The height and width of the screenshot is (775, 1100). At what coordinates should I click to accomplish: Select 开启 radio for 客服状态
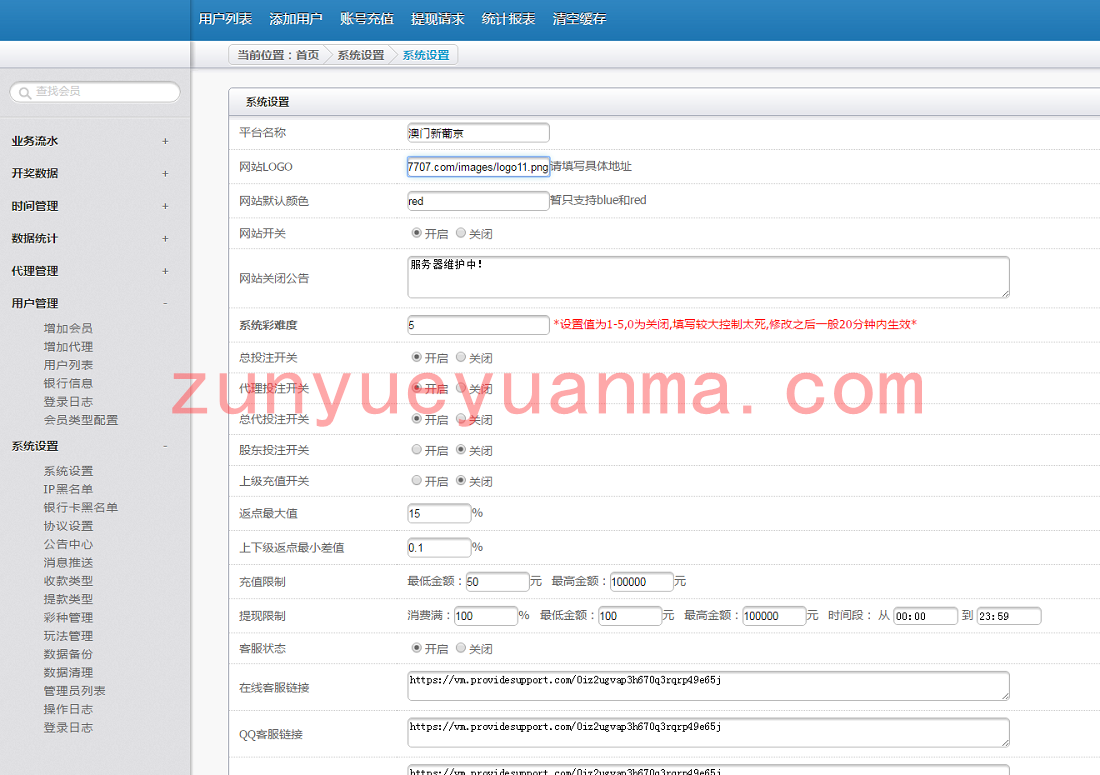point(417,648)
